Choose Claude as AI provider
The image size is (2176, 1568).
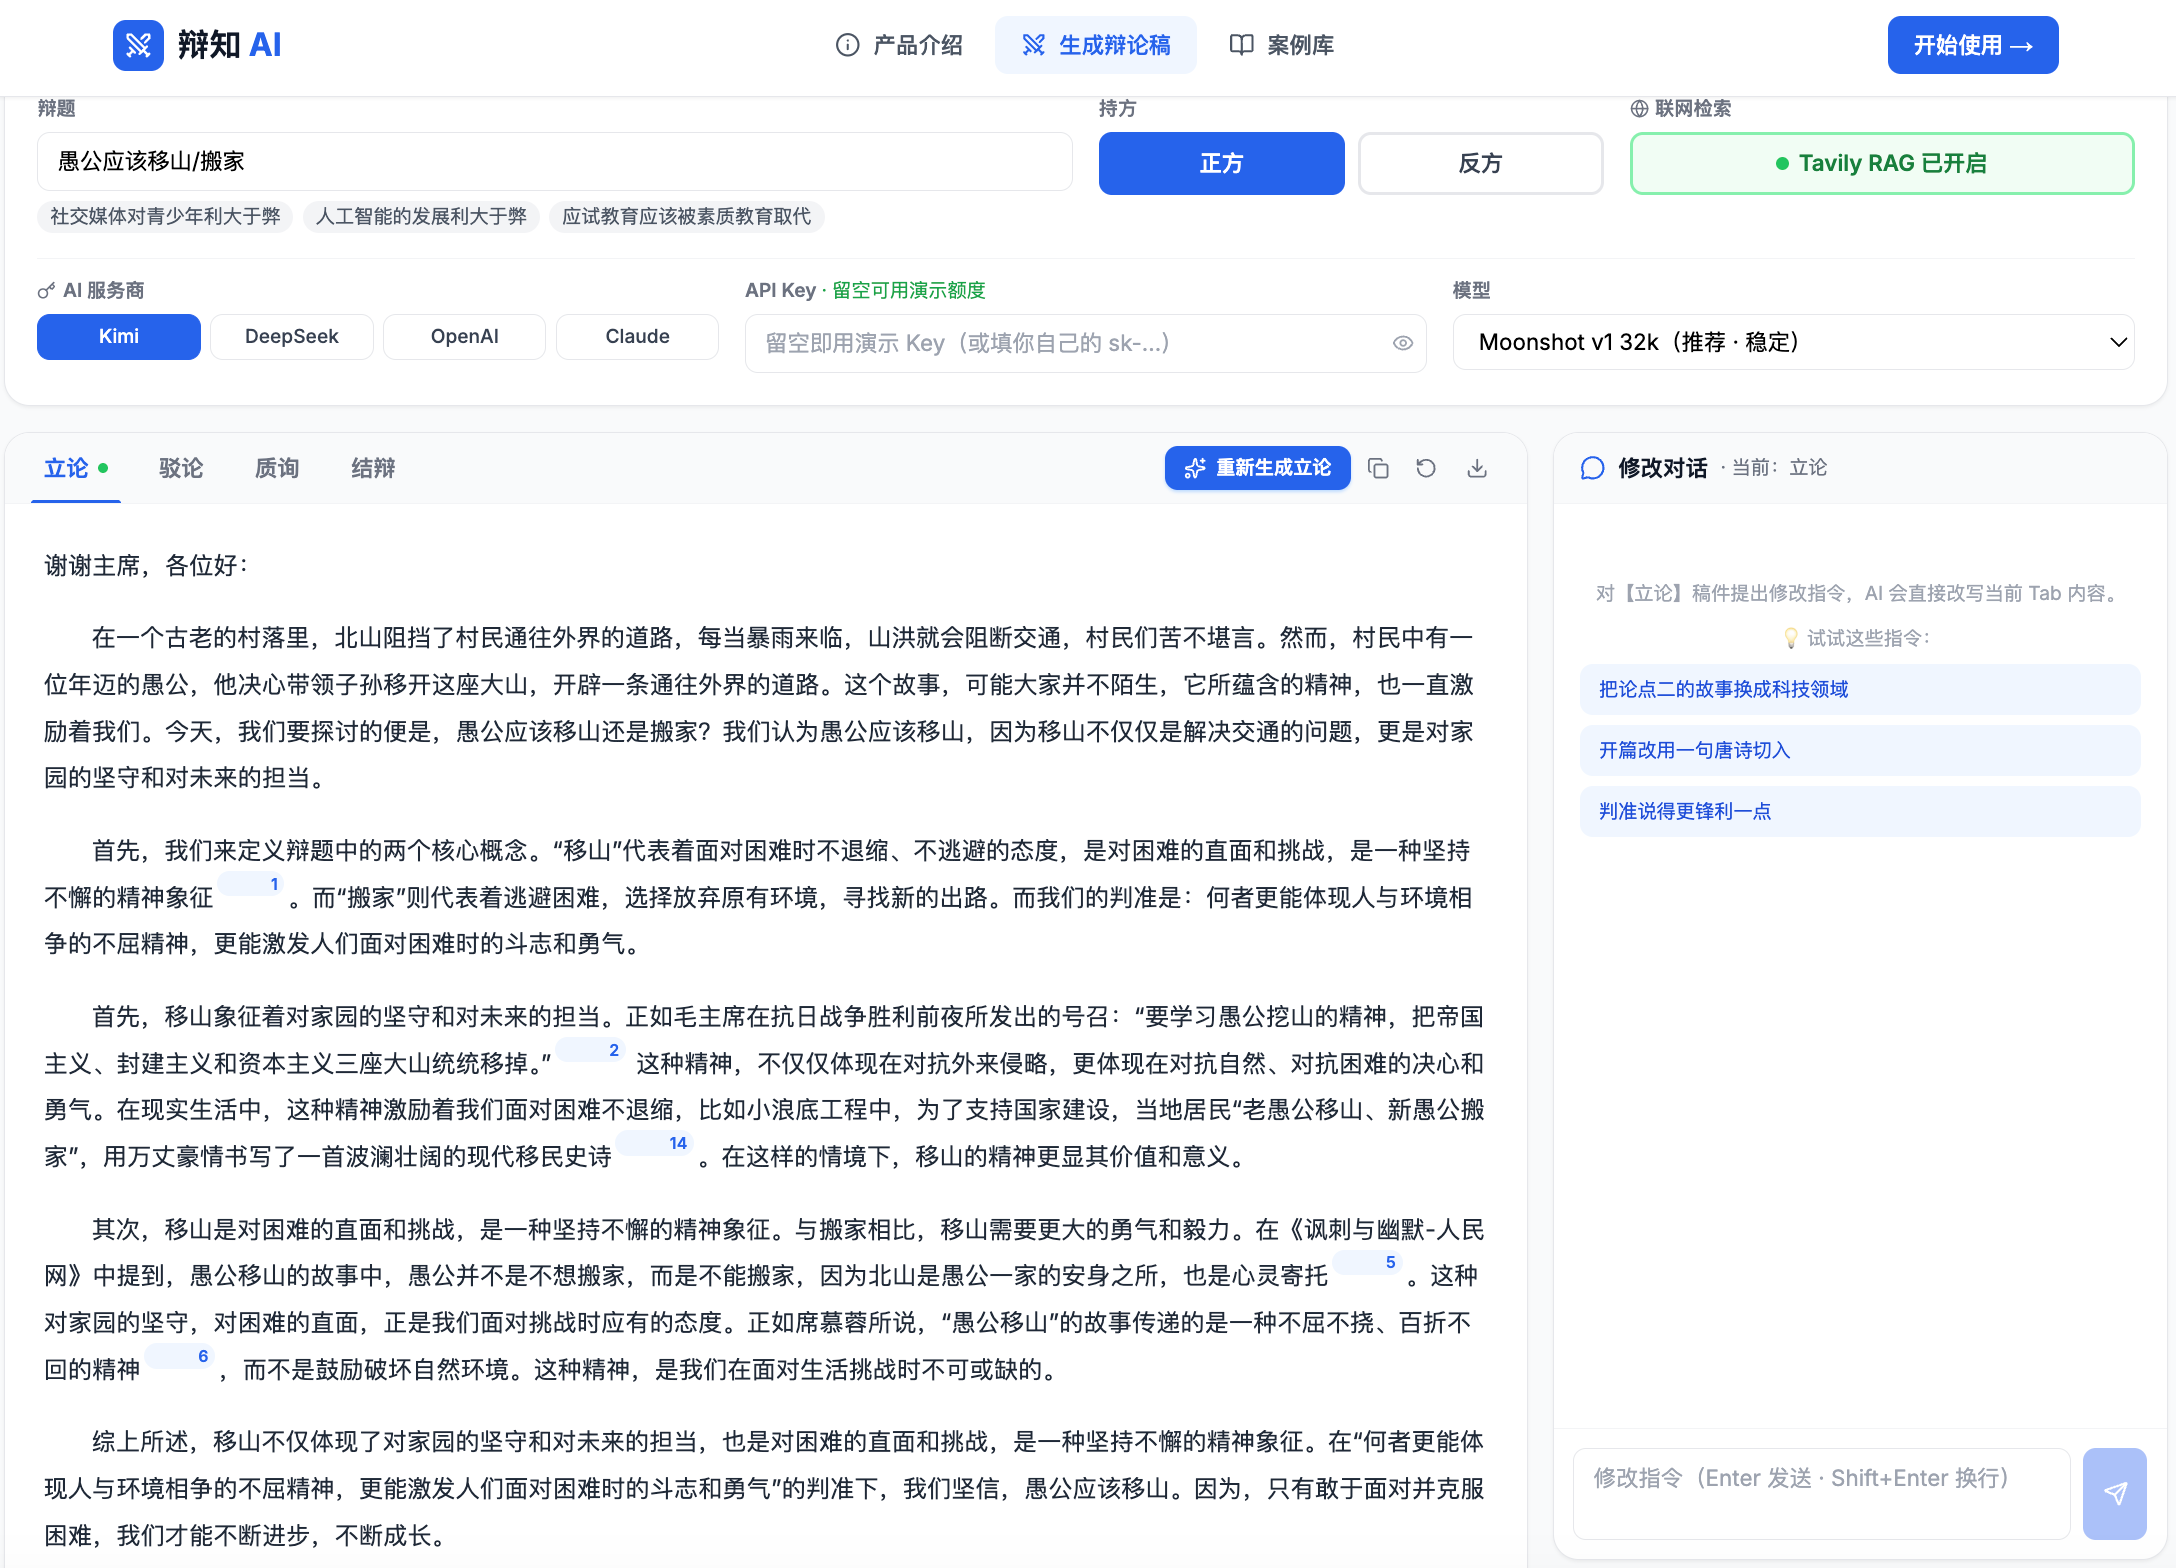637,336
